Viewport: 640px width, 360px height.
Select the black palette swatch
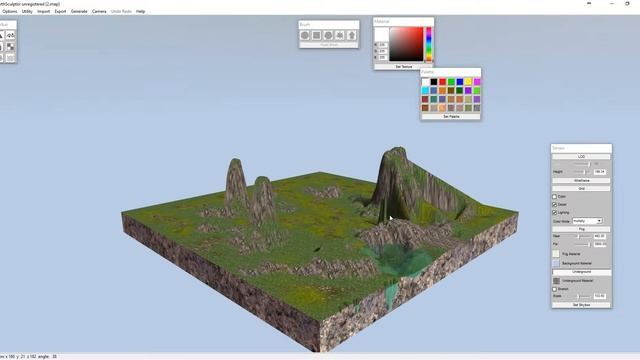coord(434,82)
